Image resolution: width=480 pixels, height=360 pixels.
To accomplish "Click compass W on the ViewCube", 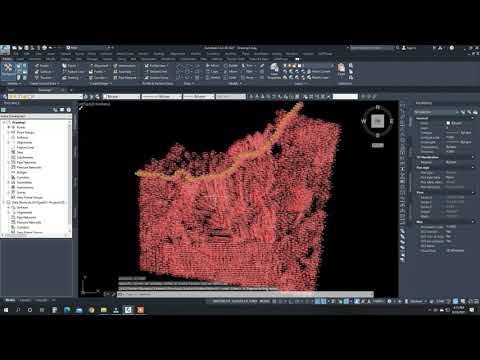I will 363,121.
